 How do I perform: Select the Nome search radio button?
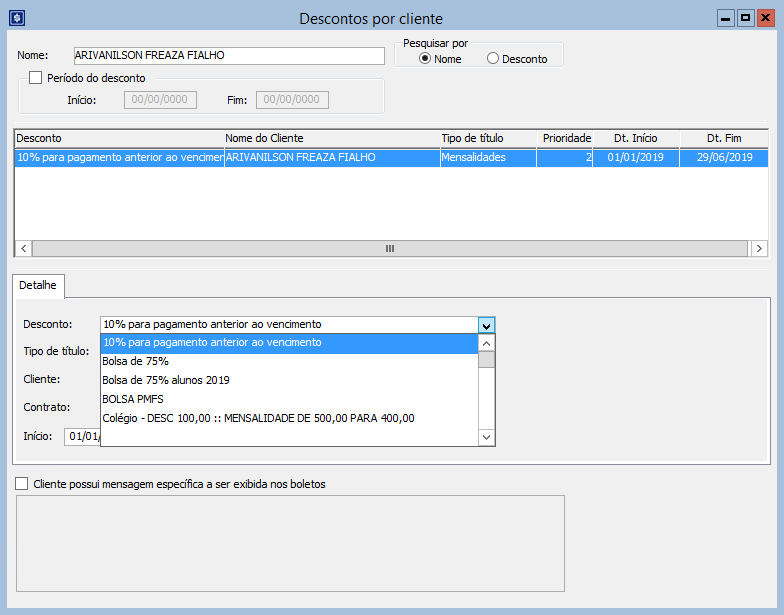425,59
